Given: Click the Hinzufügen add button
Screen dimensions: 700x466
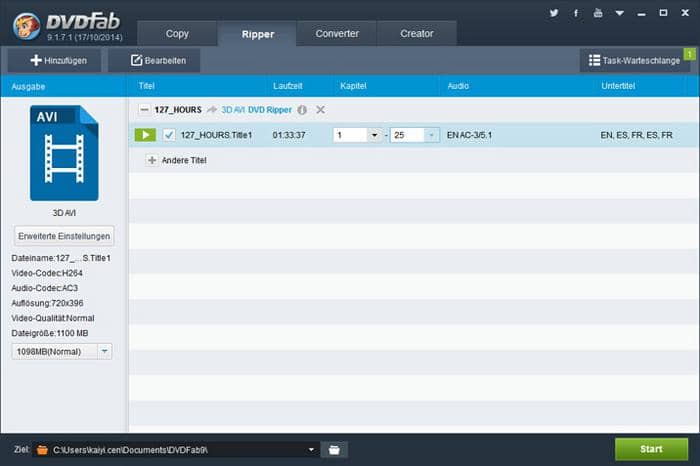Looking at the screenshot, I should click(54, 60).
